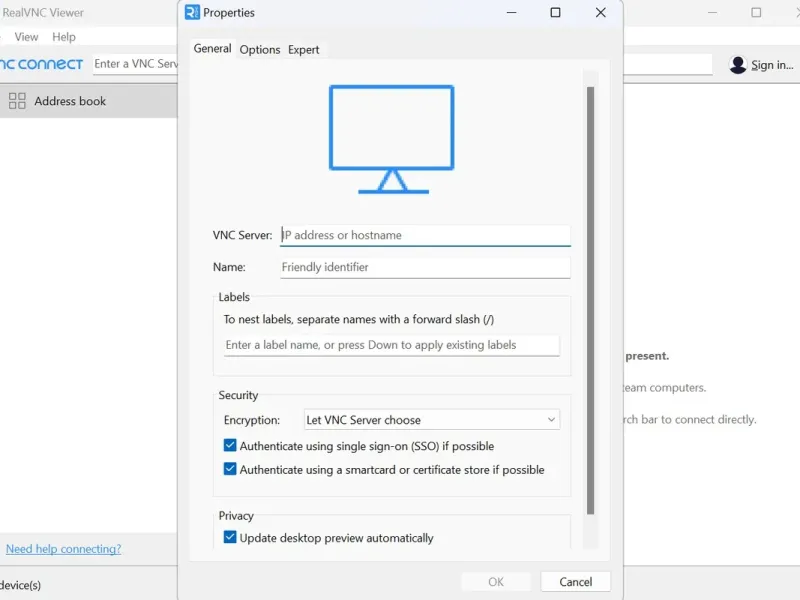Switch to the General tab
Screen dimensions: 800x600
click(212, 48)
